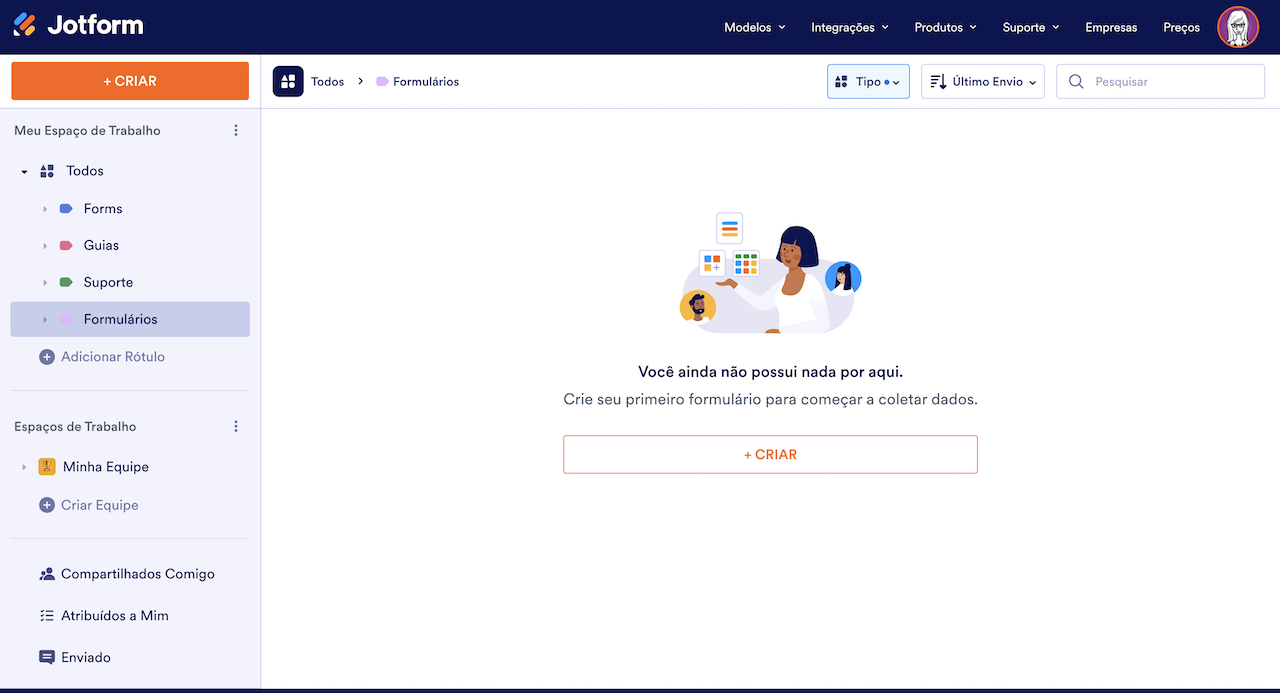Select the blue Forms label tag
This screenshot has width=1280, height=693.
point(66,209)
